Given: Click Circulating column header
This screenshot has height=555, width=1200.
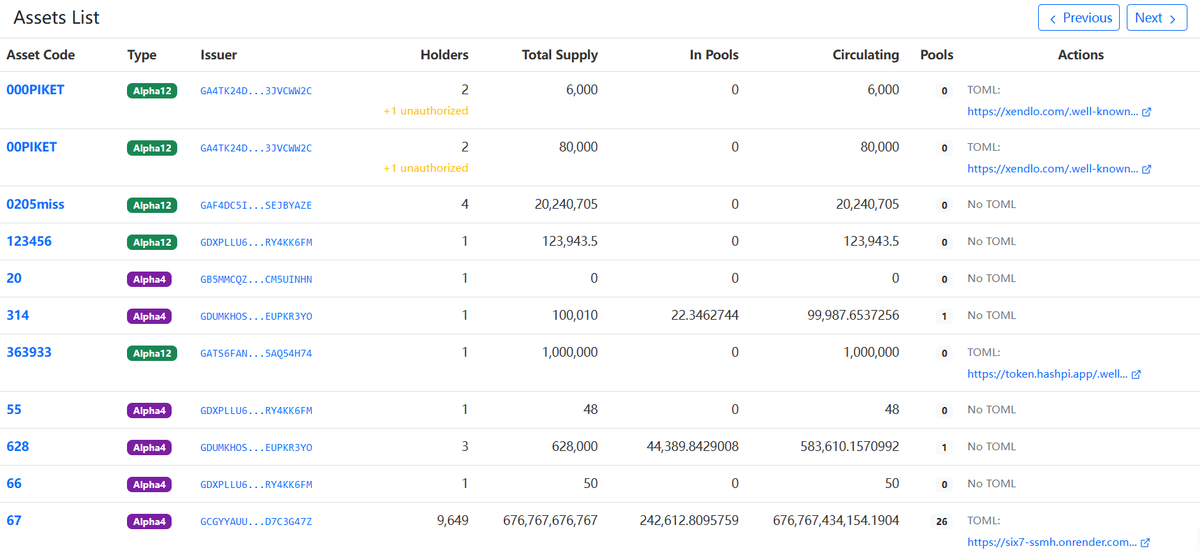Looking at the screenshot, I should click(866, 55).
